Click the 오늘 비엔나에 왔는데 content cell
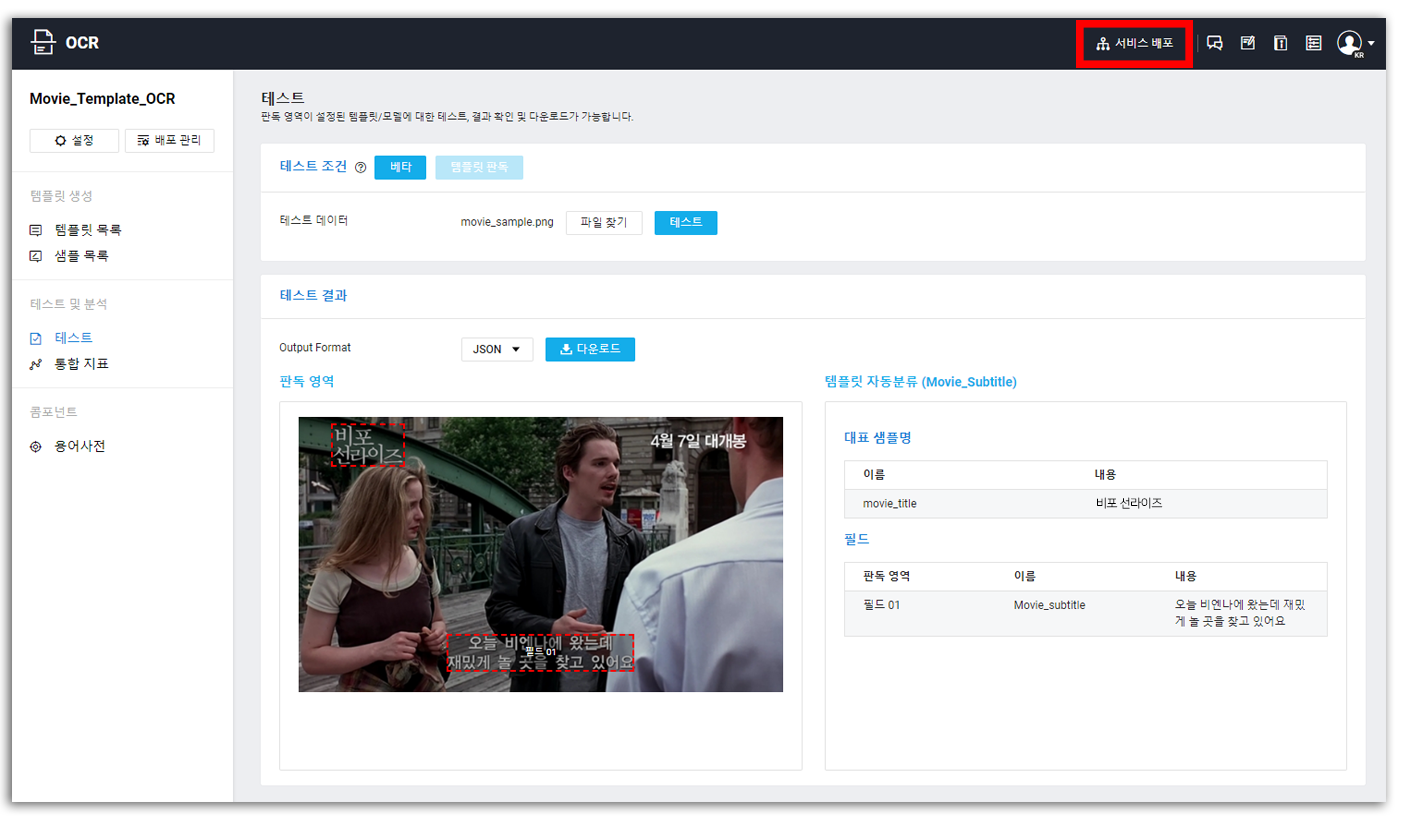The height and width of the screenshot is (816, 1402). tap(1240, 613)
